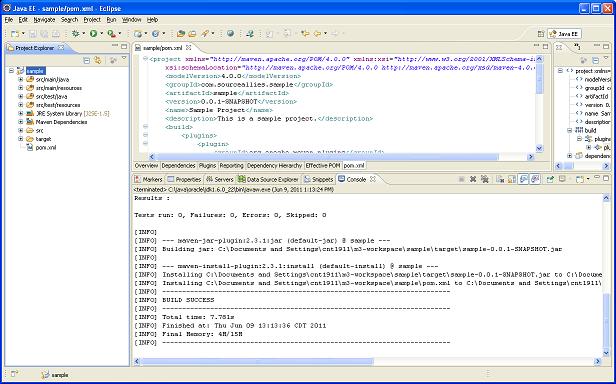Viewport: 616px width, 384px height.
Task: Fold the build element in editor gutter
Action: (x=145, y=127)
